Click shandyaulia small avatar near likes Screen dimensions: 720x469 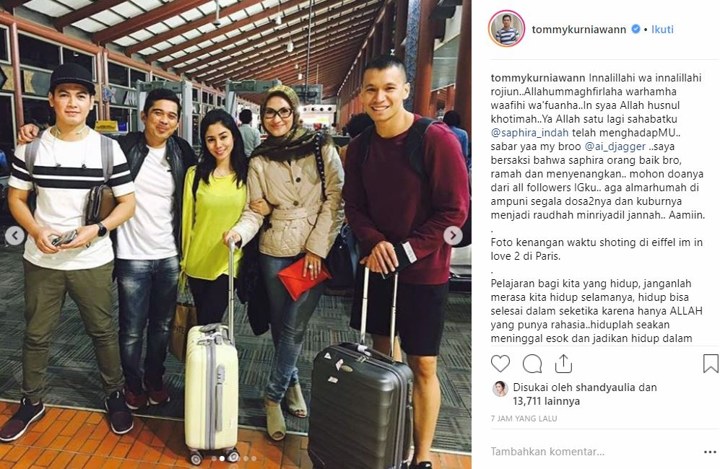[x=500, y=389]
